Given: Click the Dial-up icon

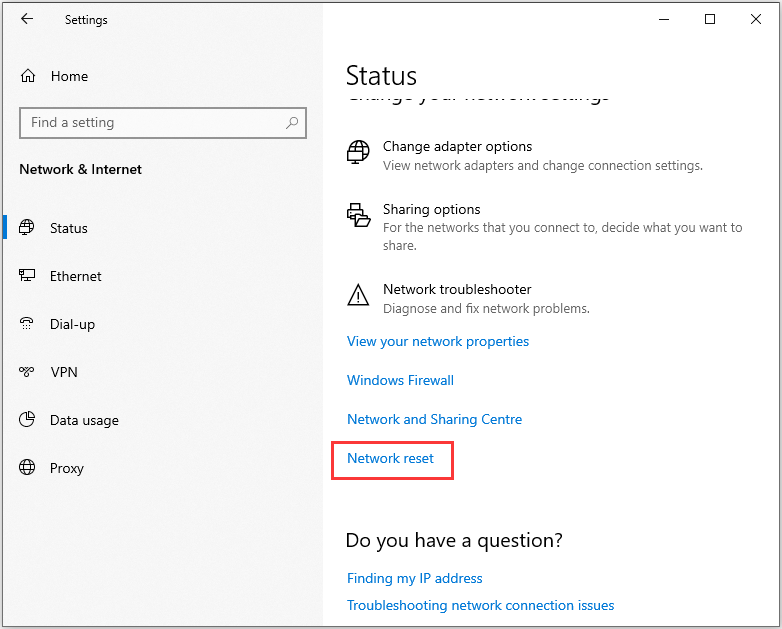Looking at the screenshot, I should (28, 324).
